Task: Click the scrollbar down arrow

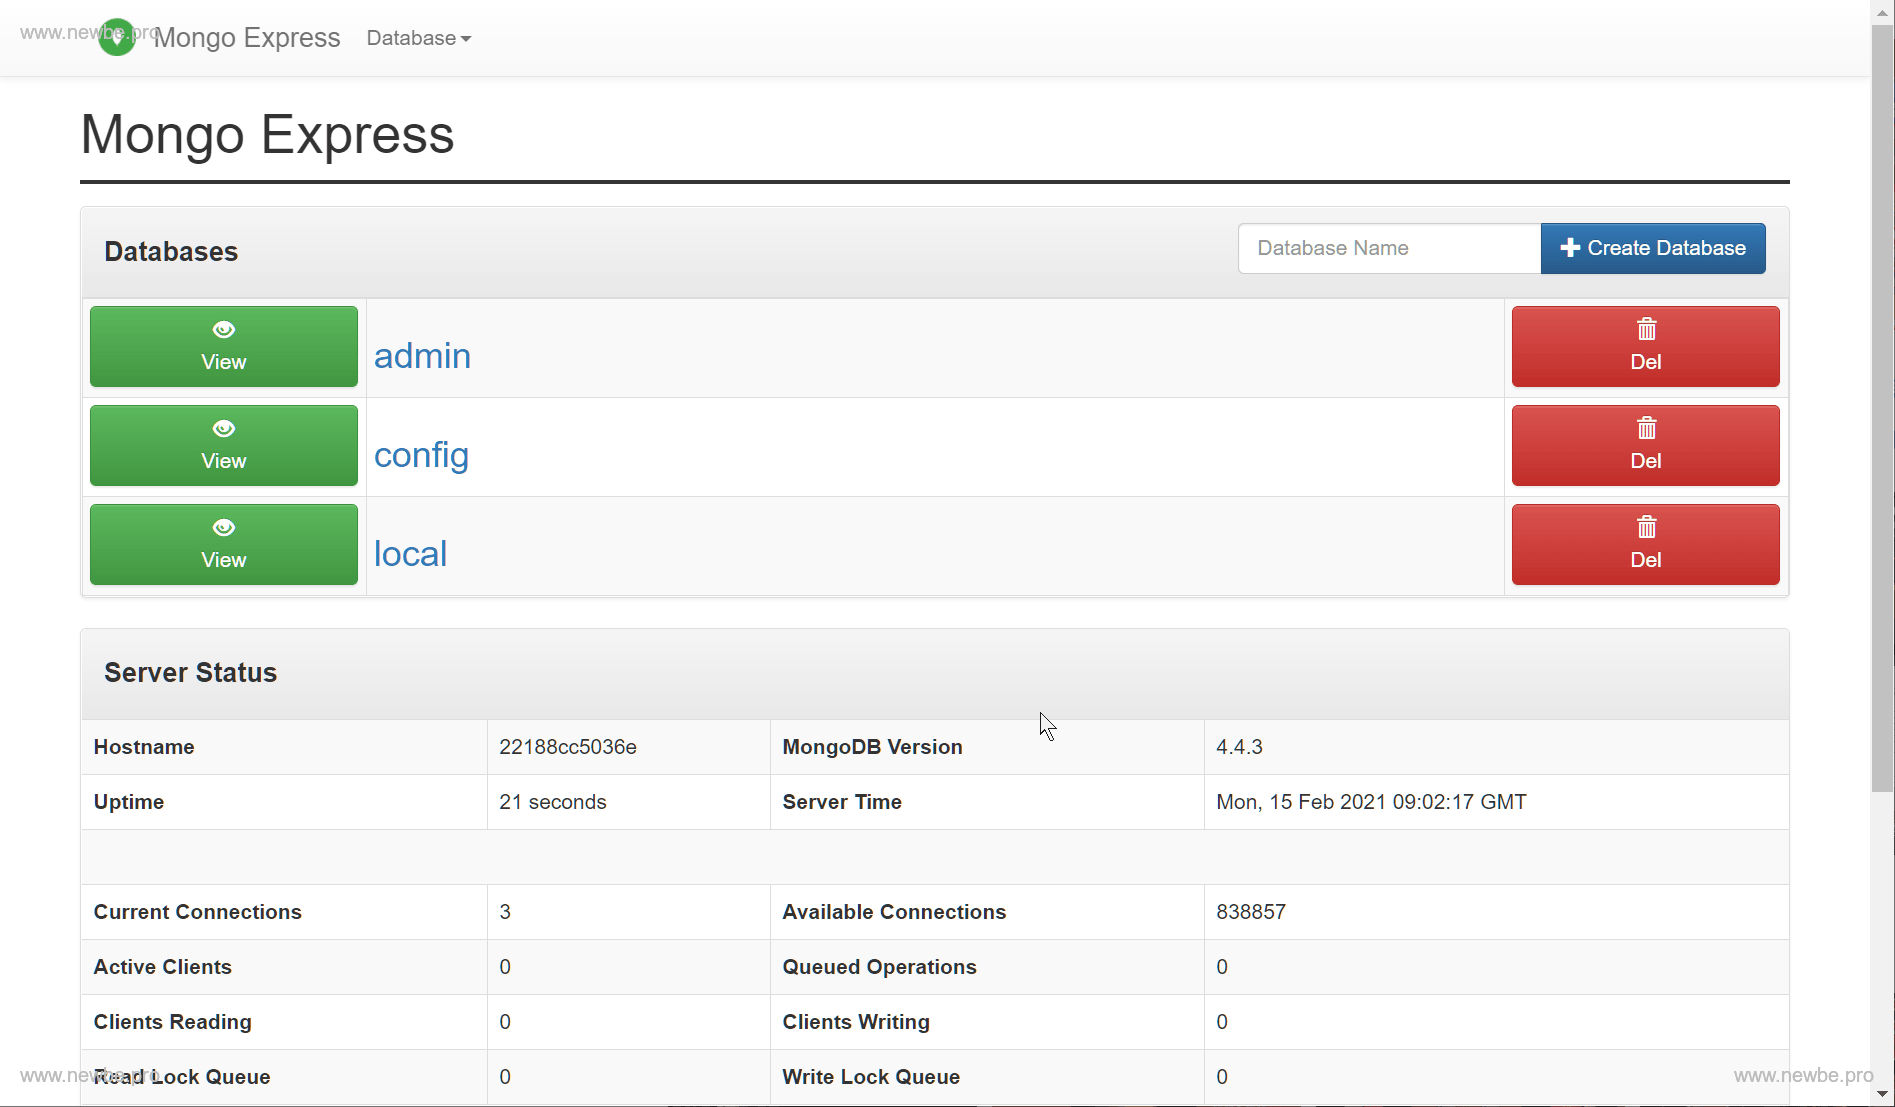Action: (1882, 1095)
